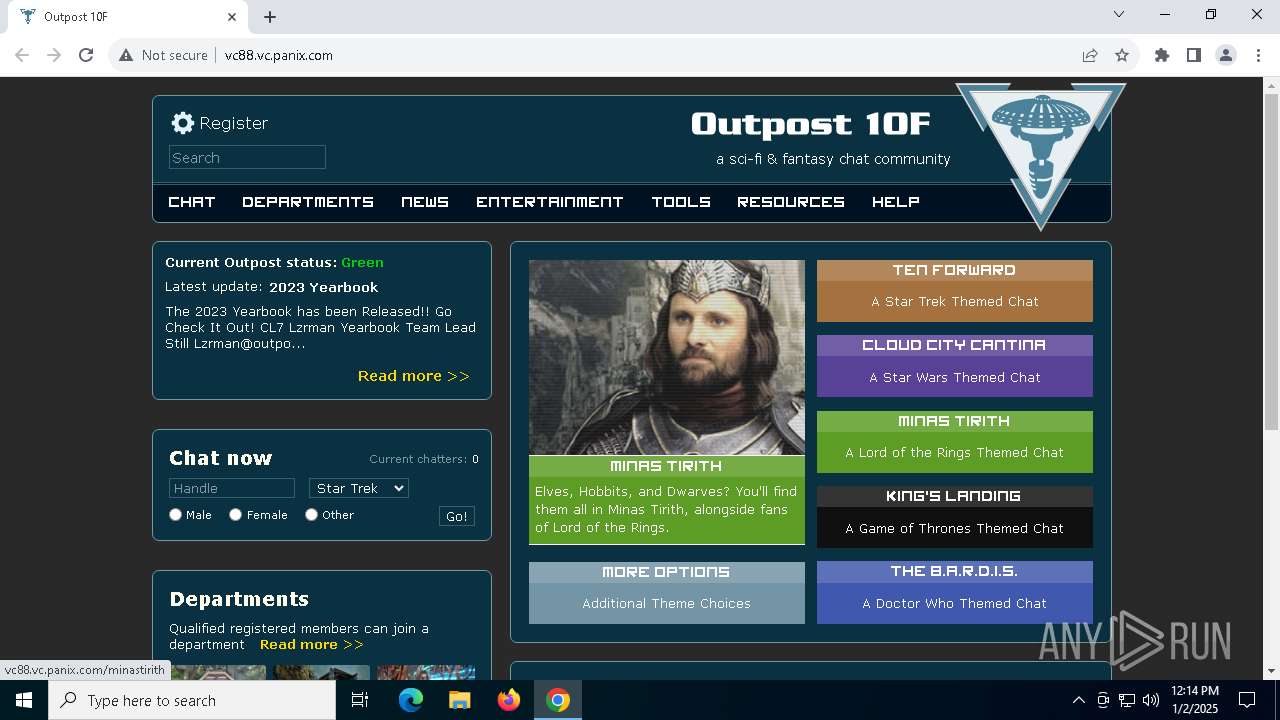Open the ENTERTAINMENT menu
The width and height of the screenshot is (1280, 720).
point(550,202)
